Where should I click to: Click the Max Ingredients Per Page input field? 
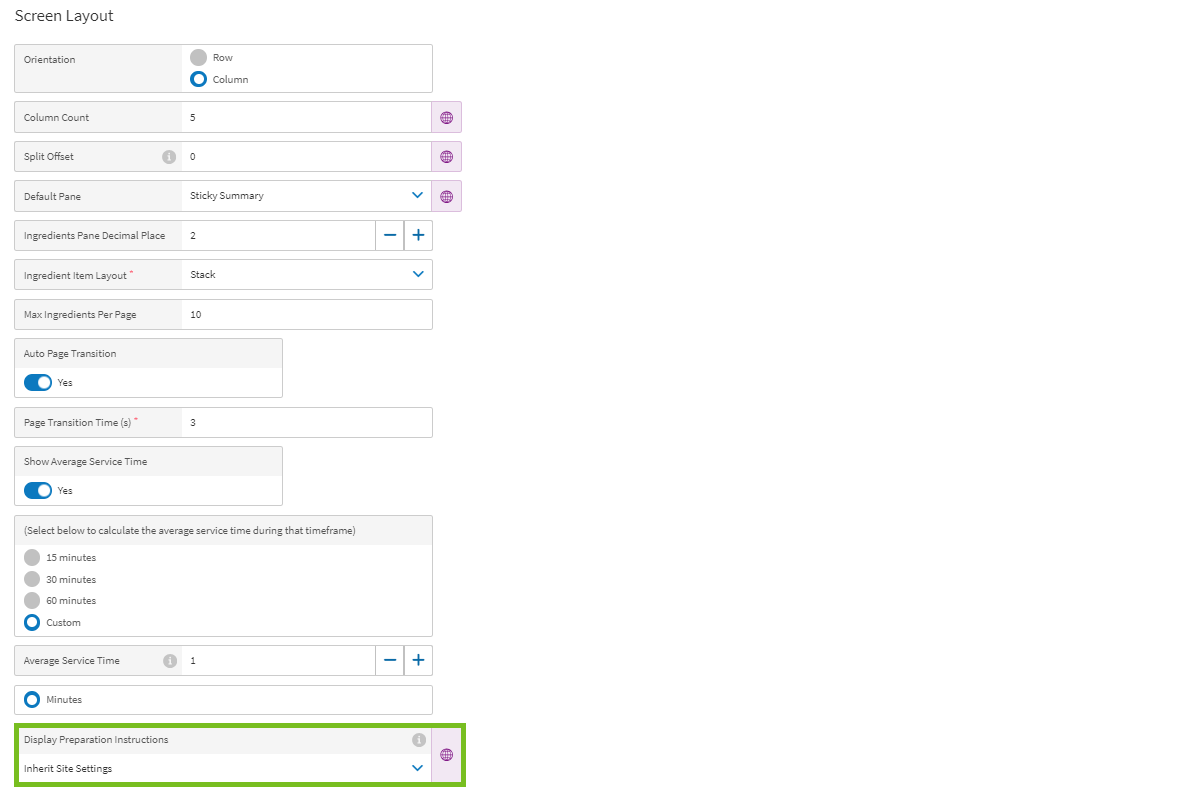pos(300,314)
